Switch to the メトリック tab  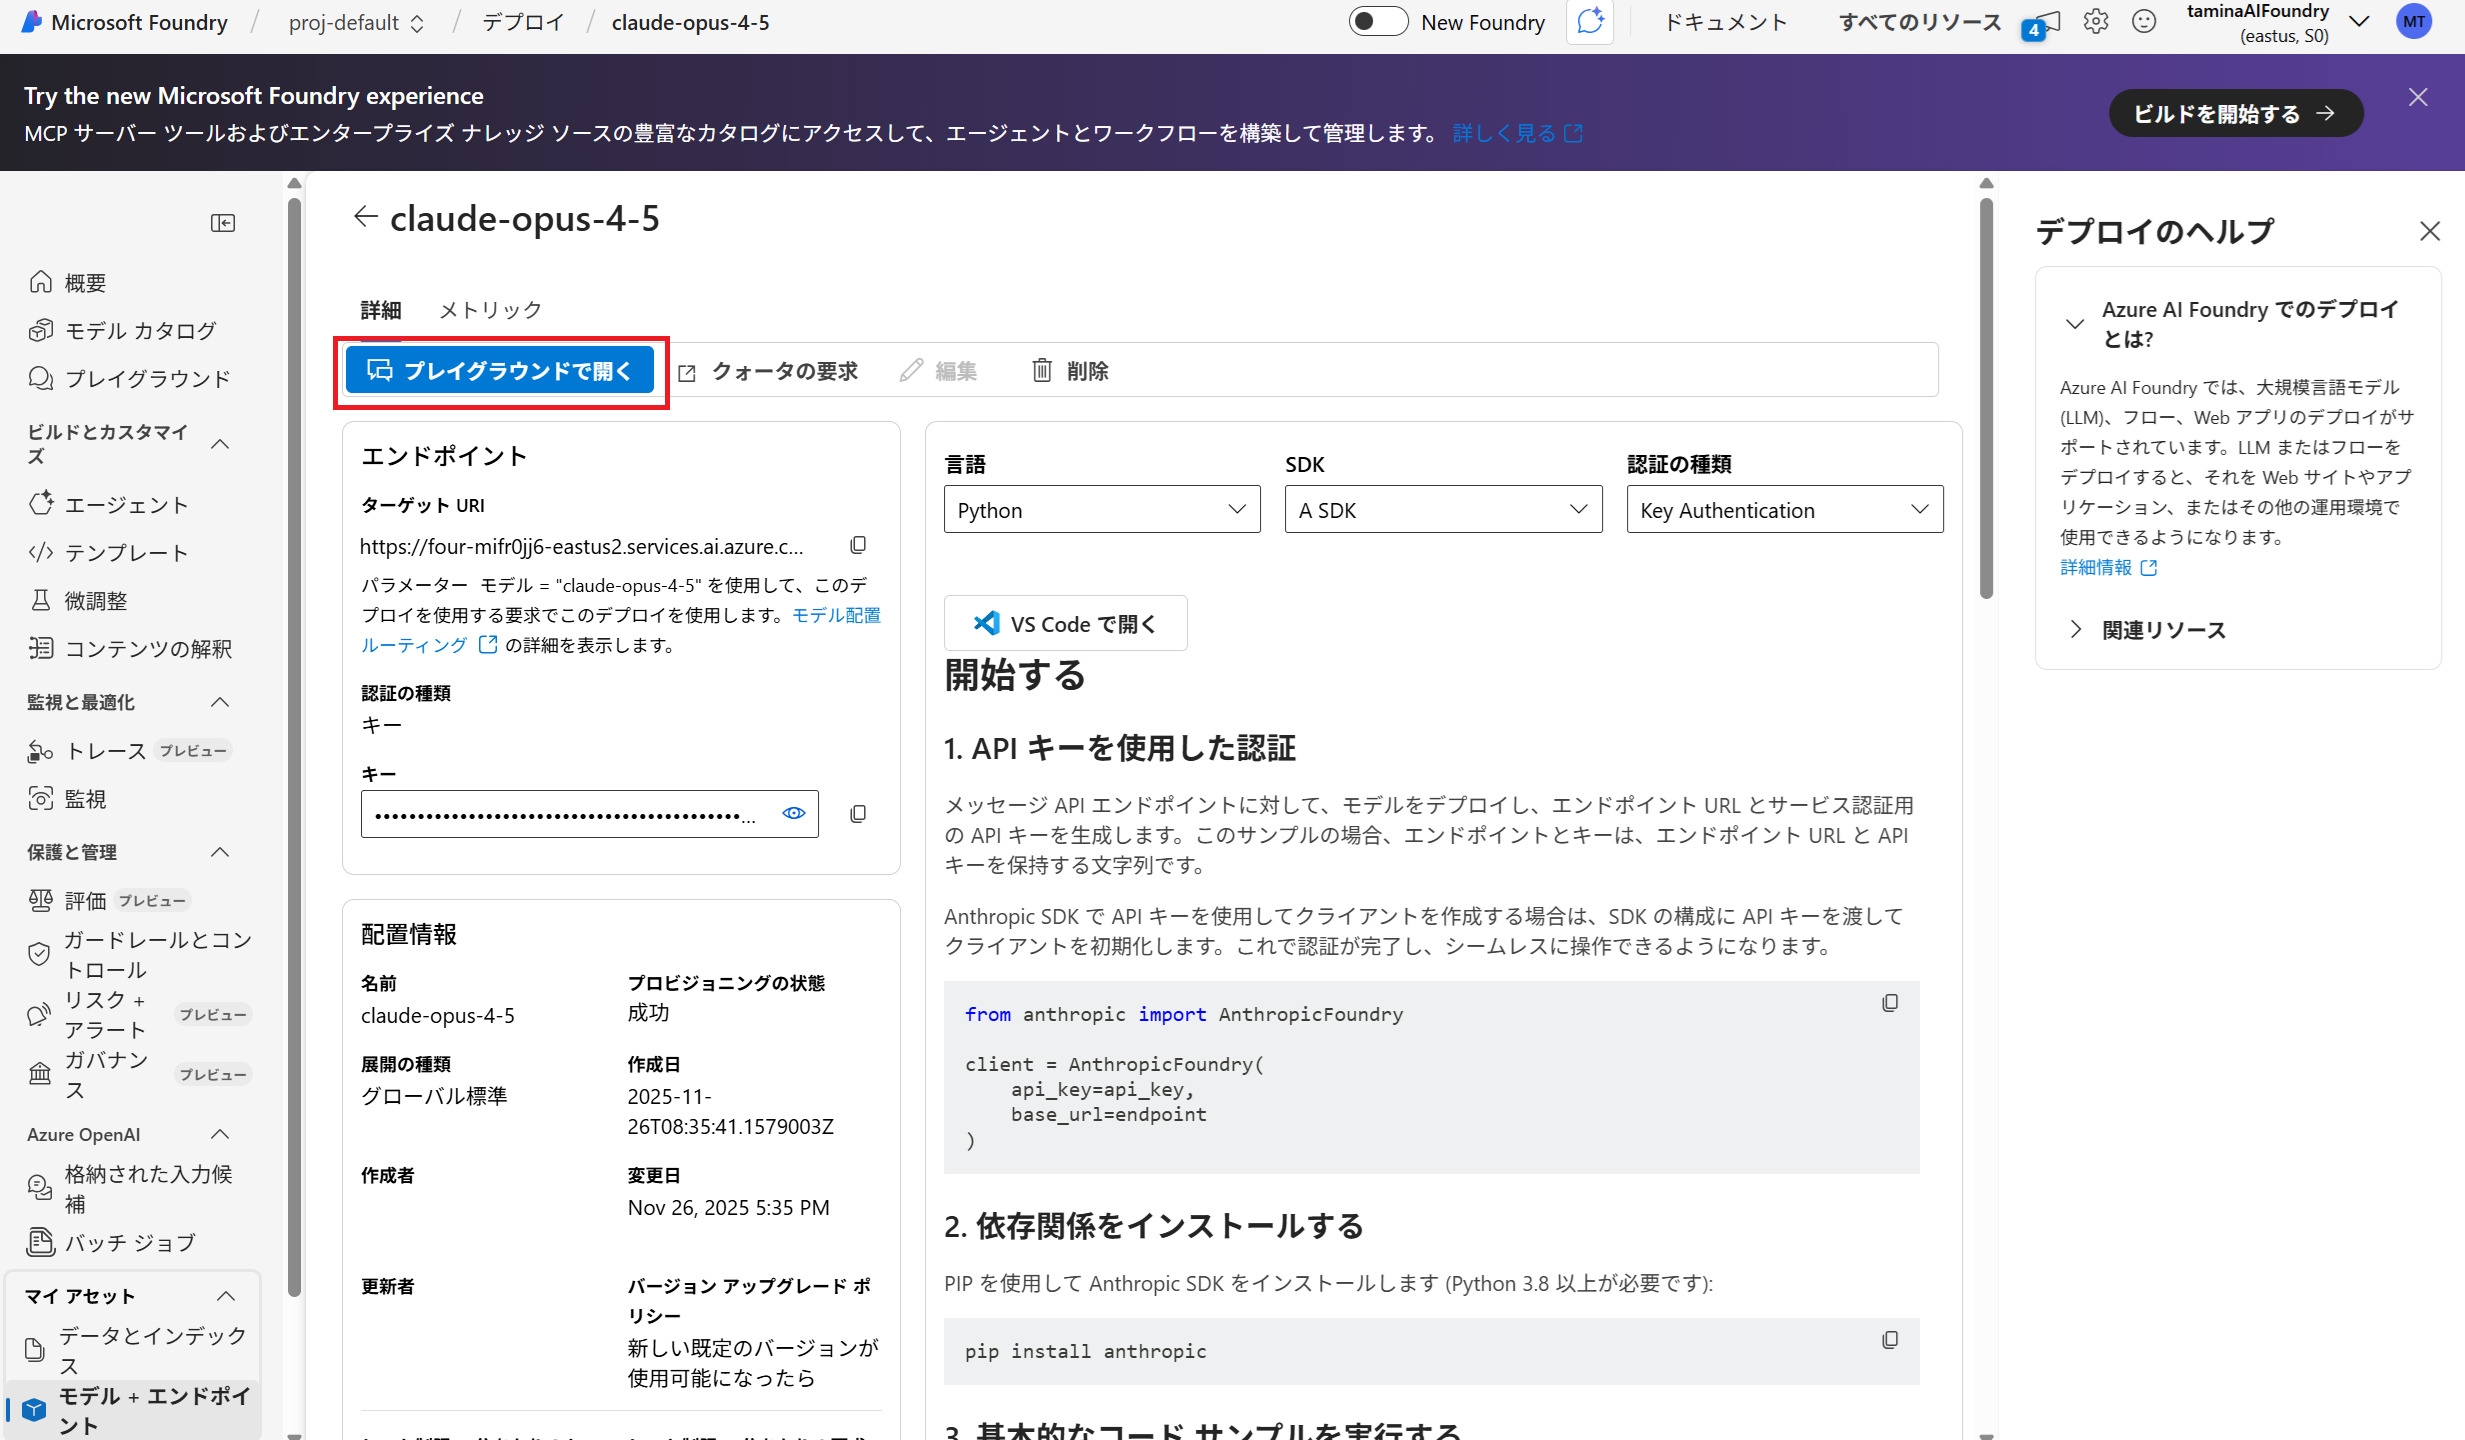tap(490, 310)
